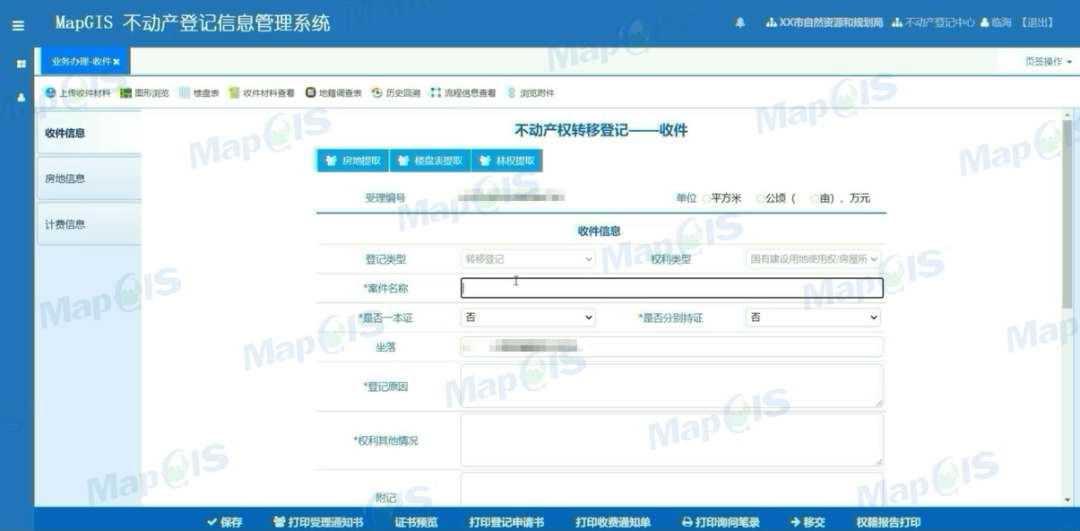The height and width of the screenshot is (531, 1080).
Task: Open 图形浏览 tool
Action: (145, 93)
